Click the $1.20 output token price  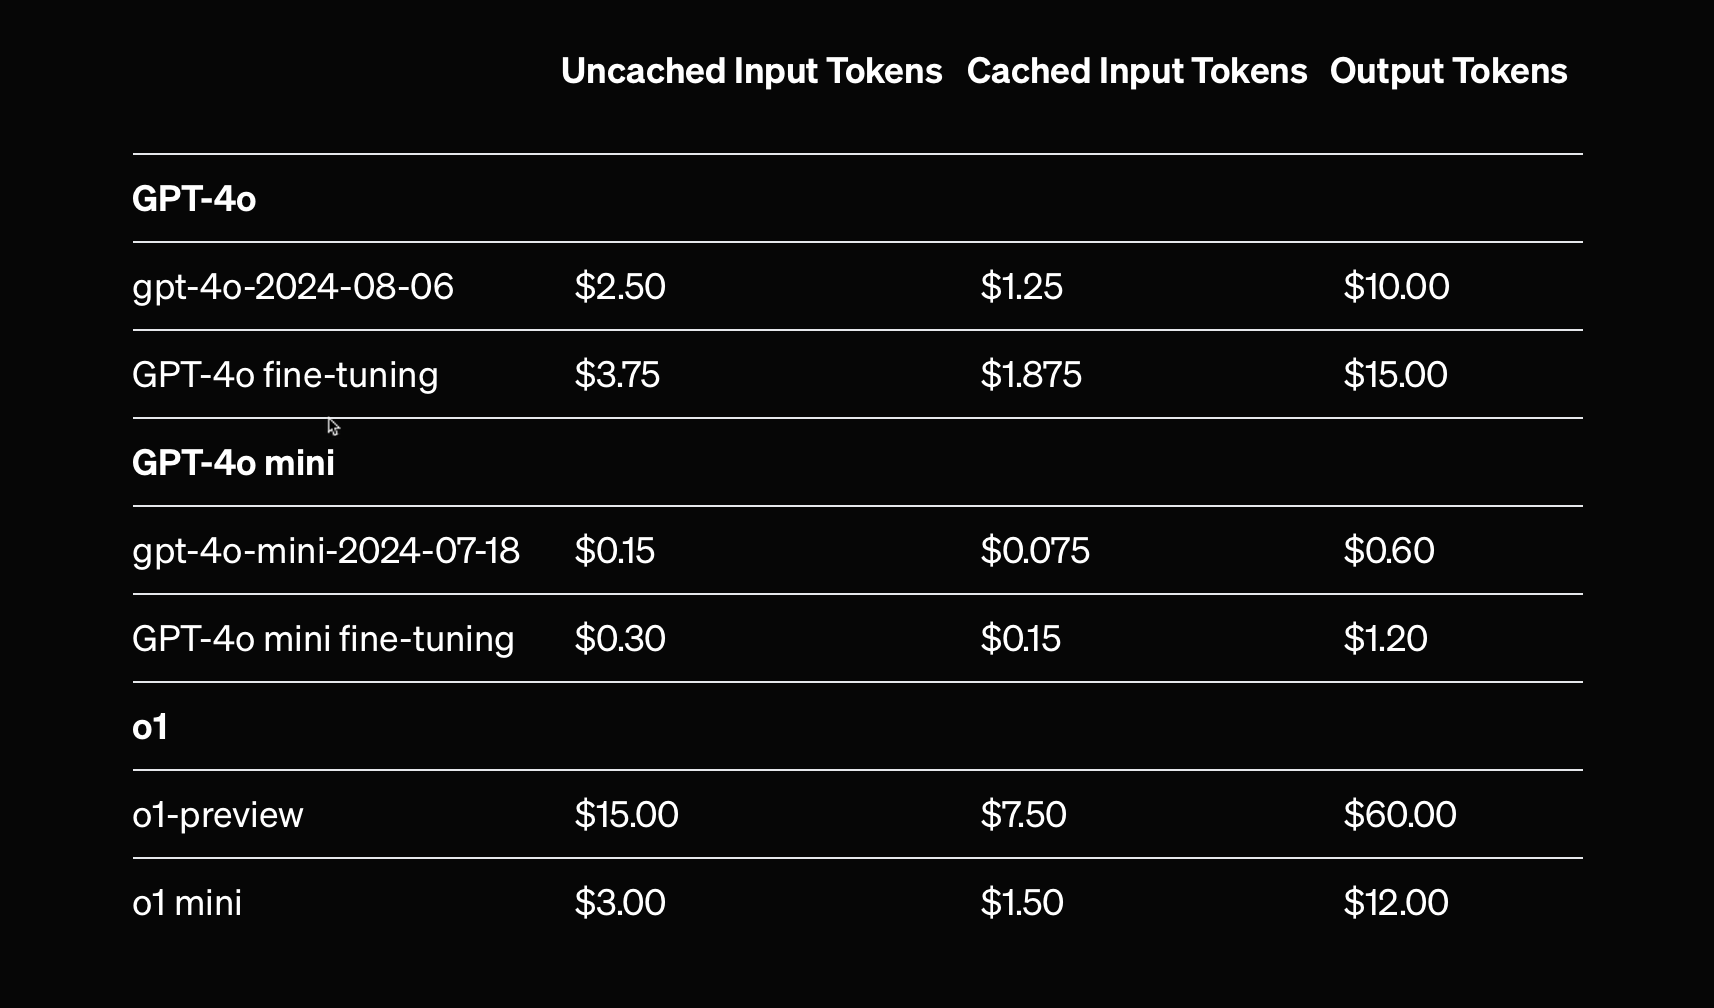[1385, 639]
